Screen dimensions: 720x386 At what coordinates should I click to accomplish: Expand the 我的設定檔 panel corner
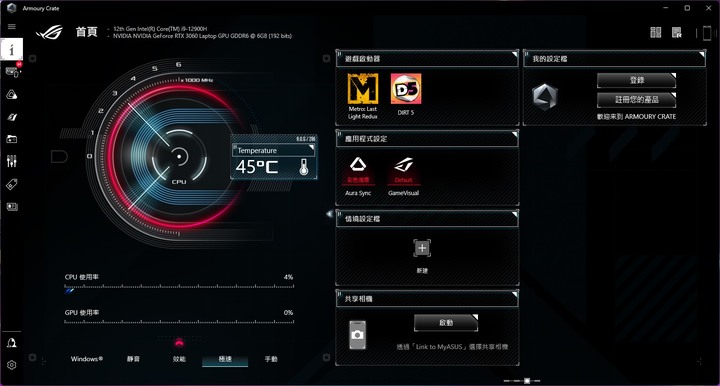click(702, 55)
